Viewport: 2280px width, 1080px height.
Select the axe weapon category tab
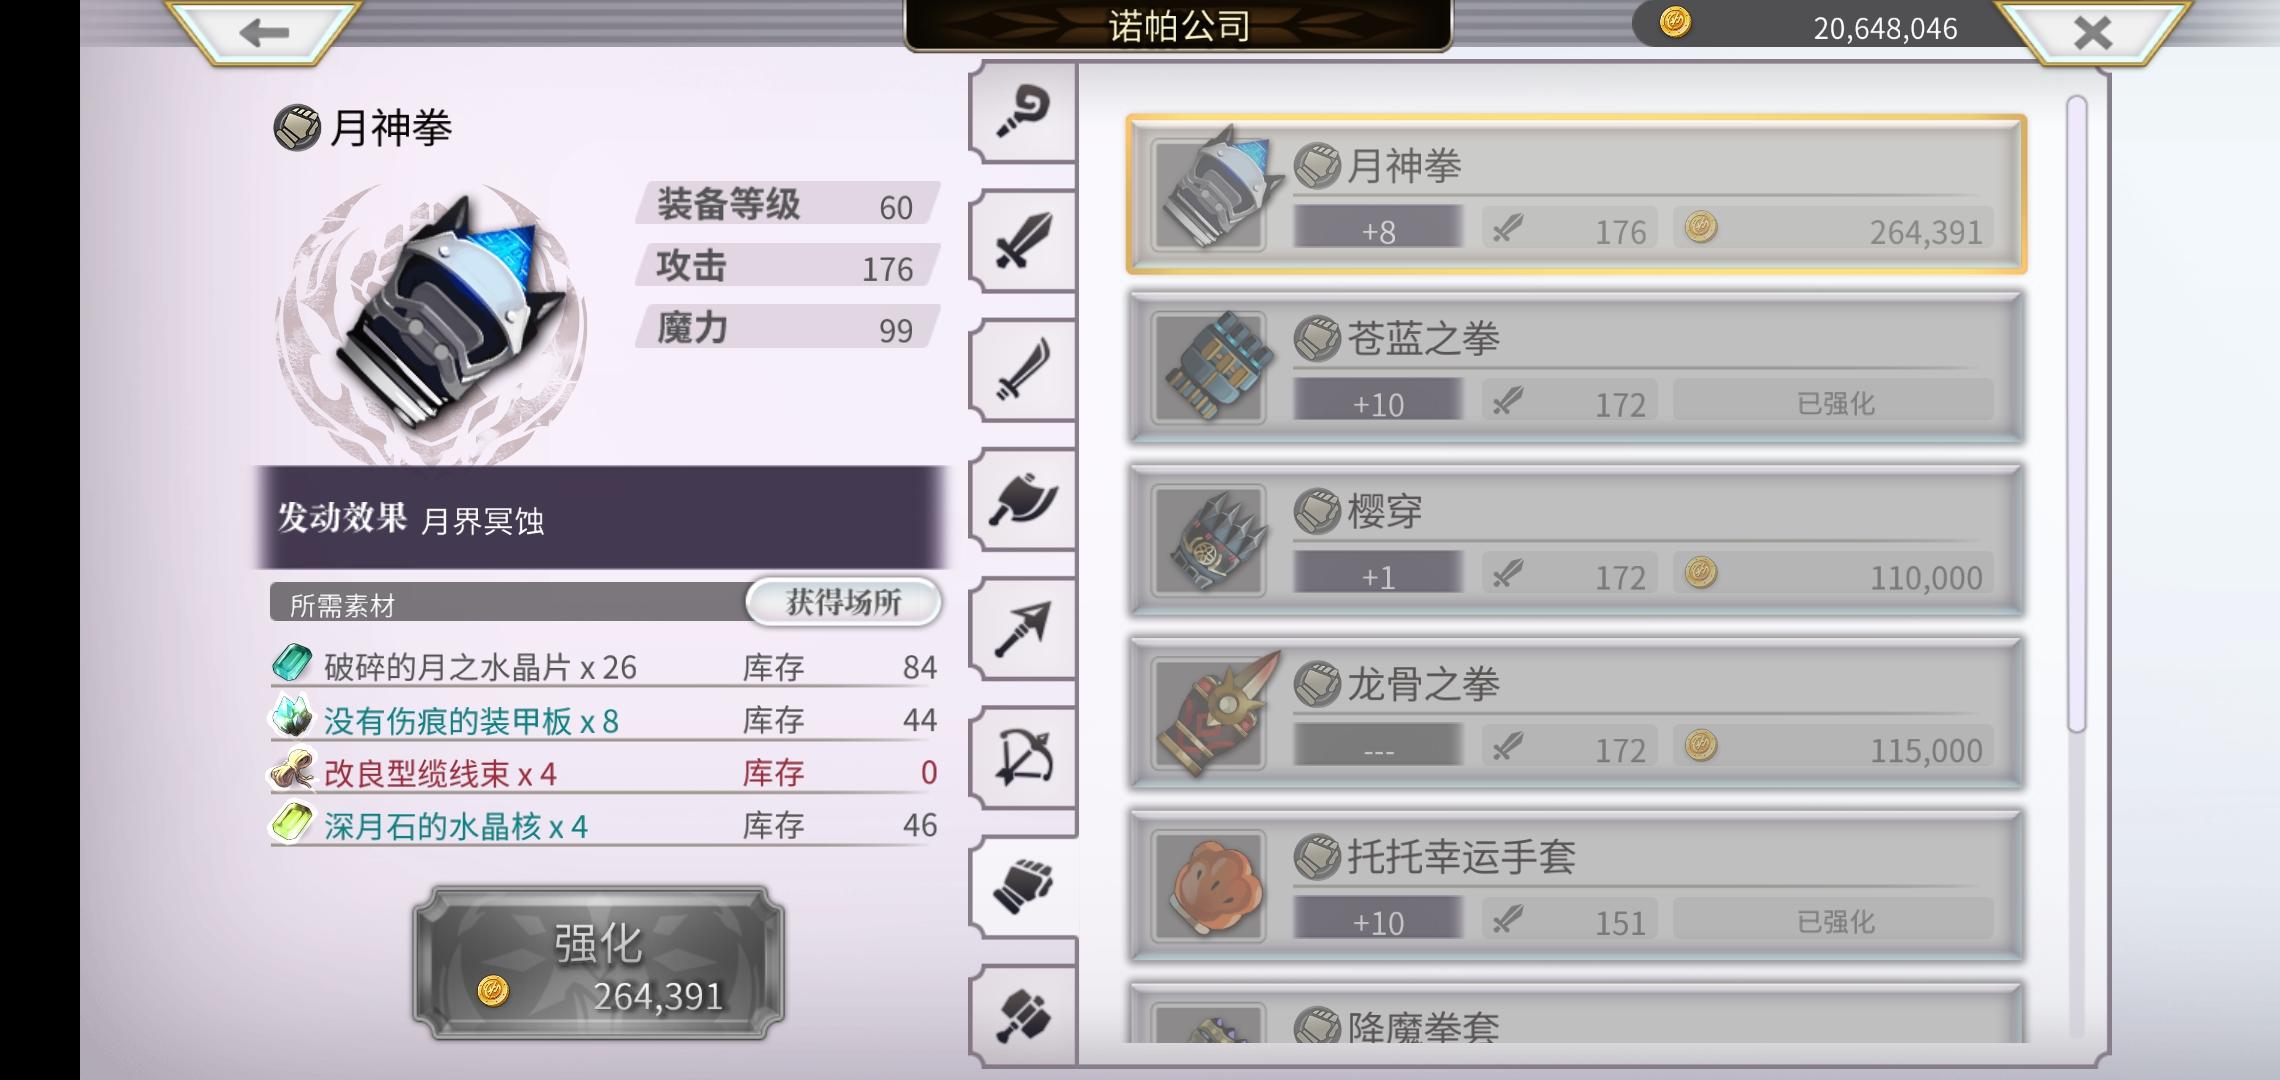1023,499
